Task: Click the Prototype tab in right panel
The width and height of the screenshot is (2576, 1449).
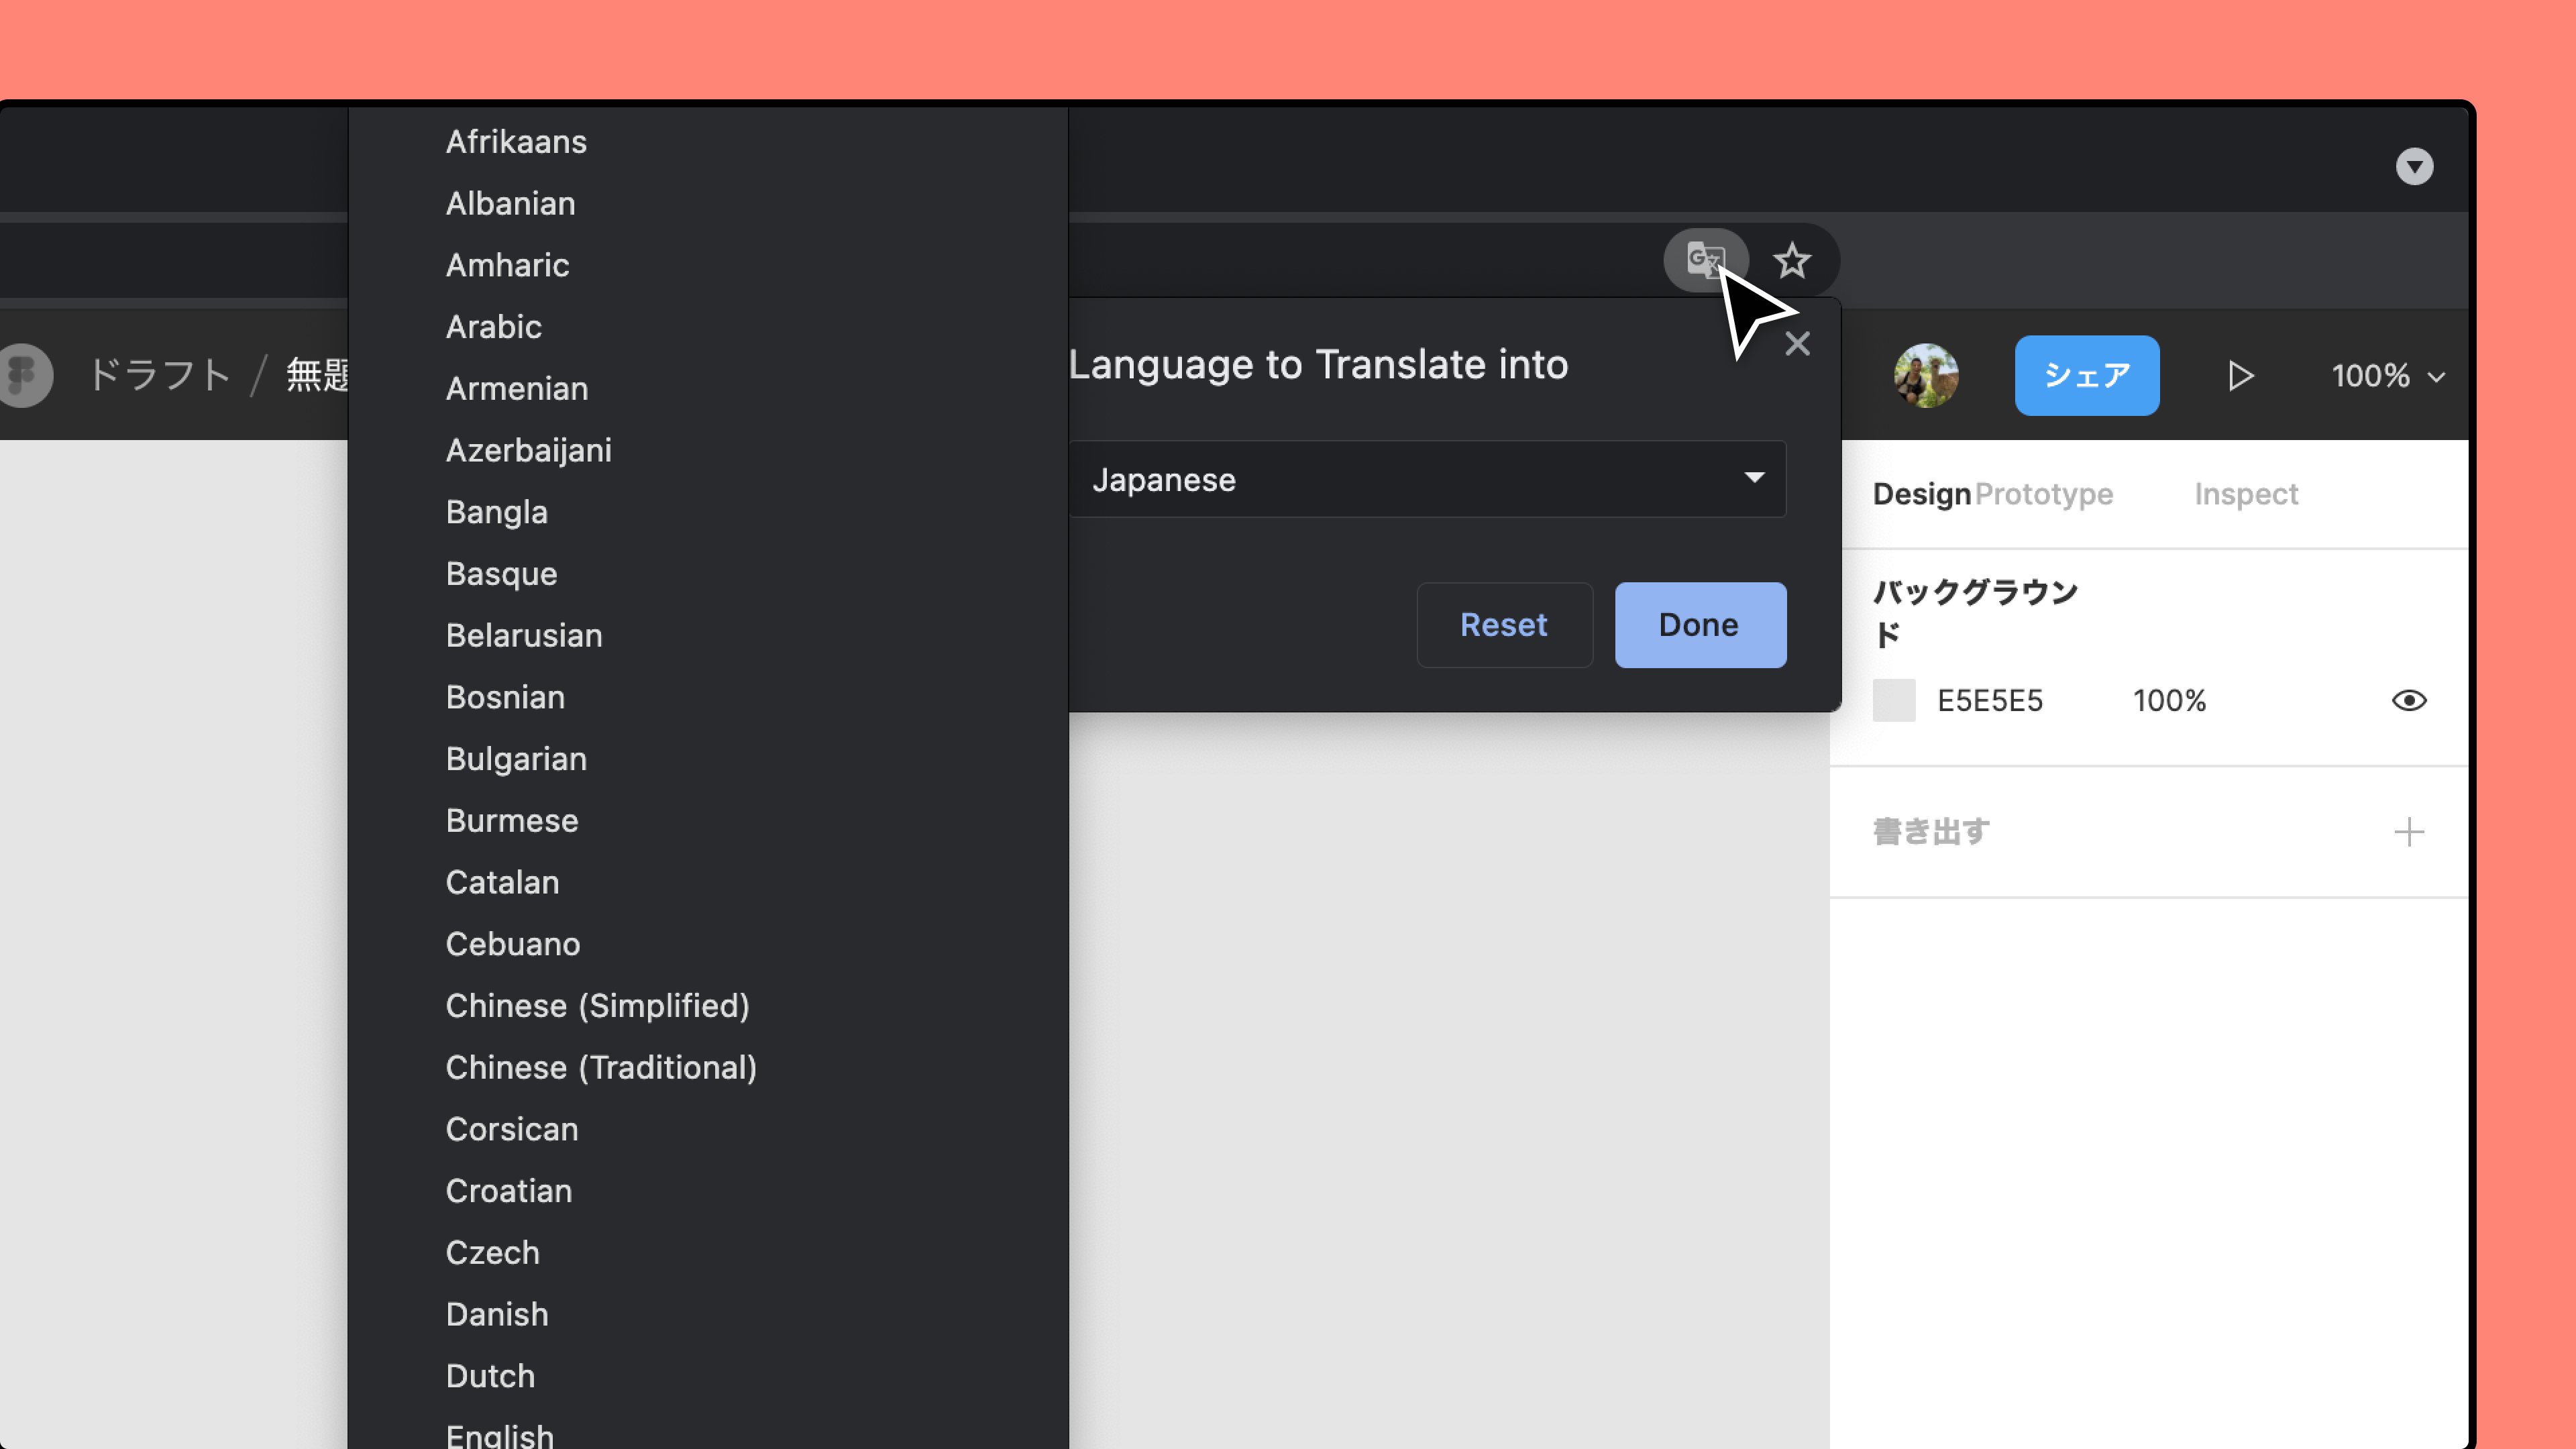Action: (x=2043, y=494)
